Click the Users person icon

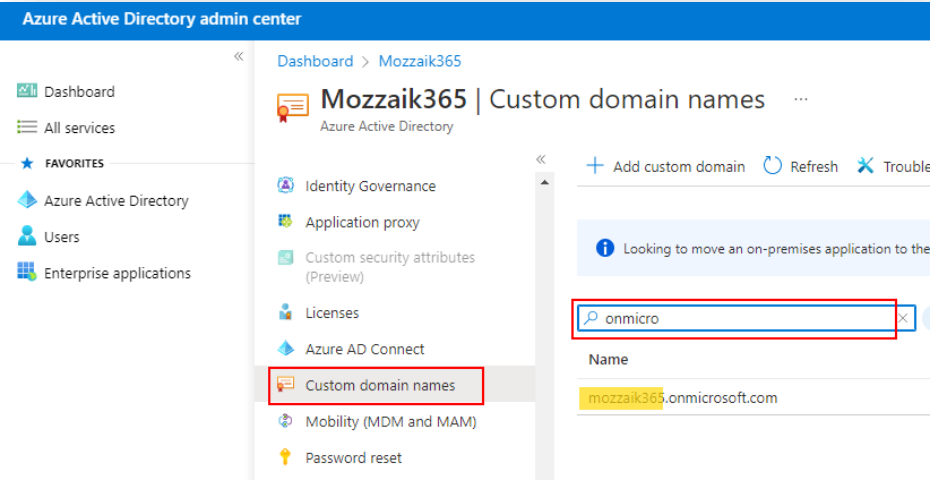pyautogui.click(x=27, y=236)
